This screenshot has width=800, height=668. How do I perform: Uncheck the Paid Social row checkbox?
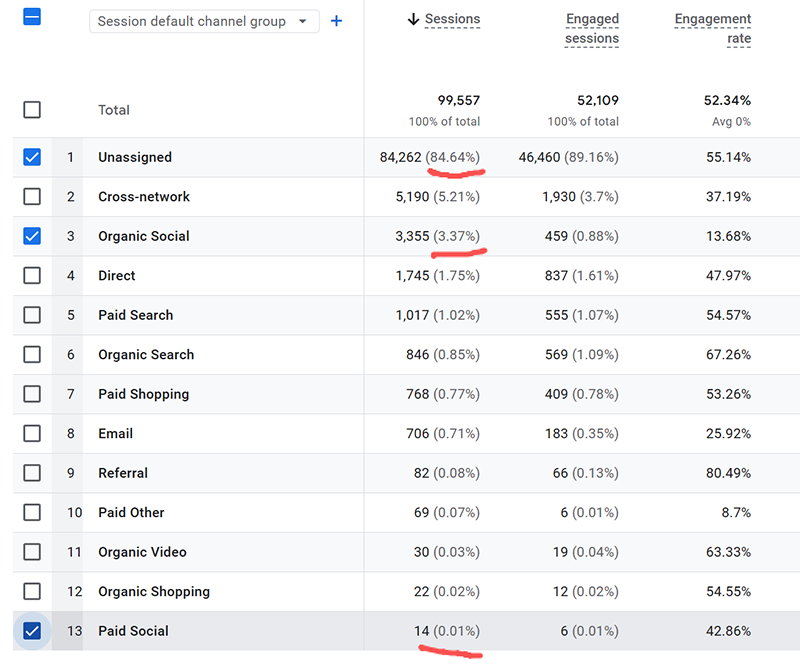pos(32,631)
